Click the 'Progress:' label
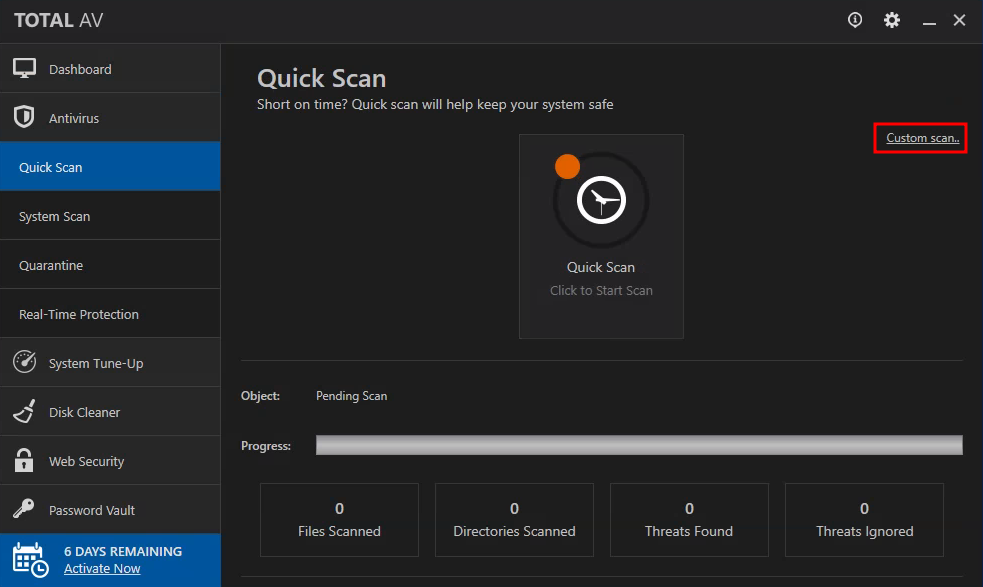 (266, 446)
